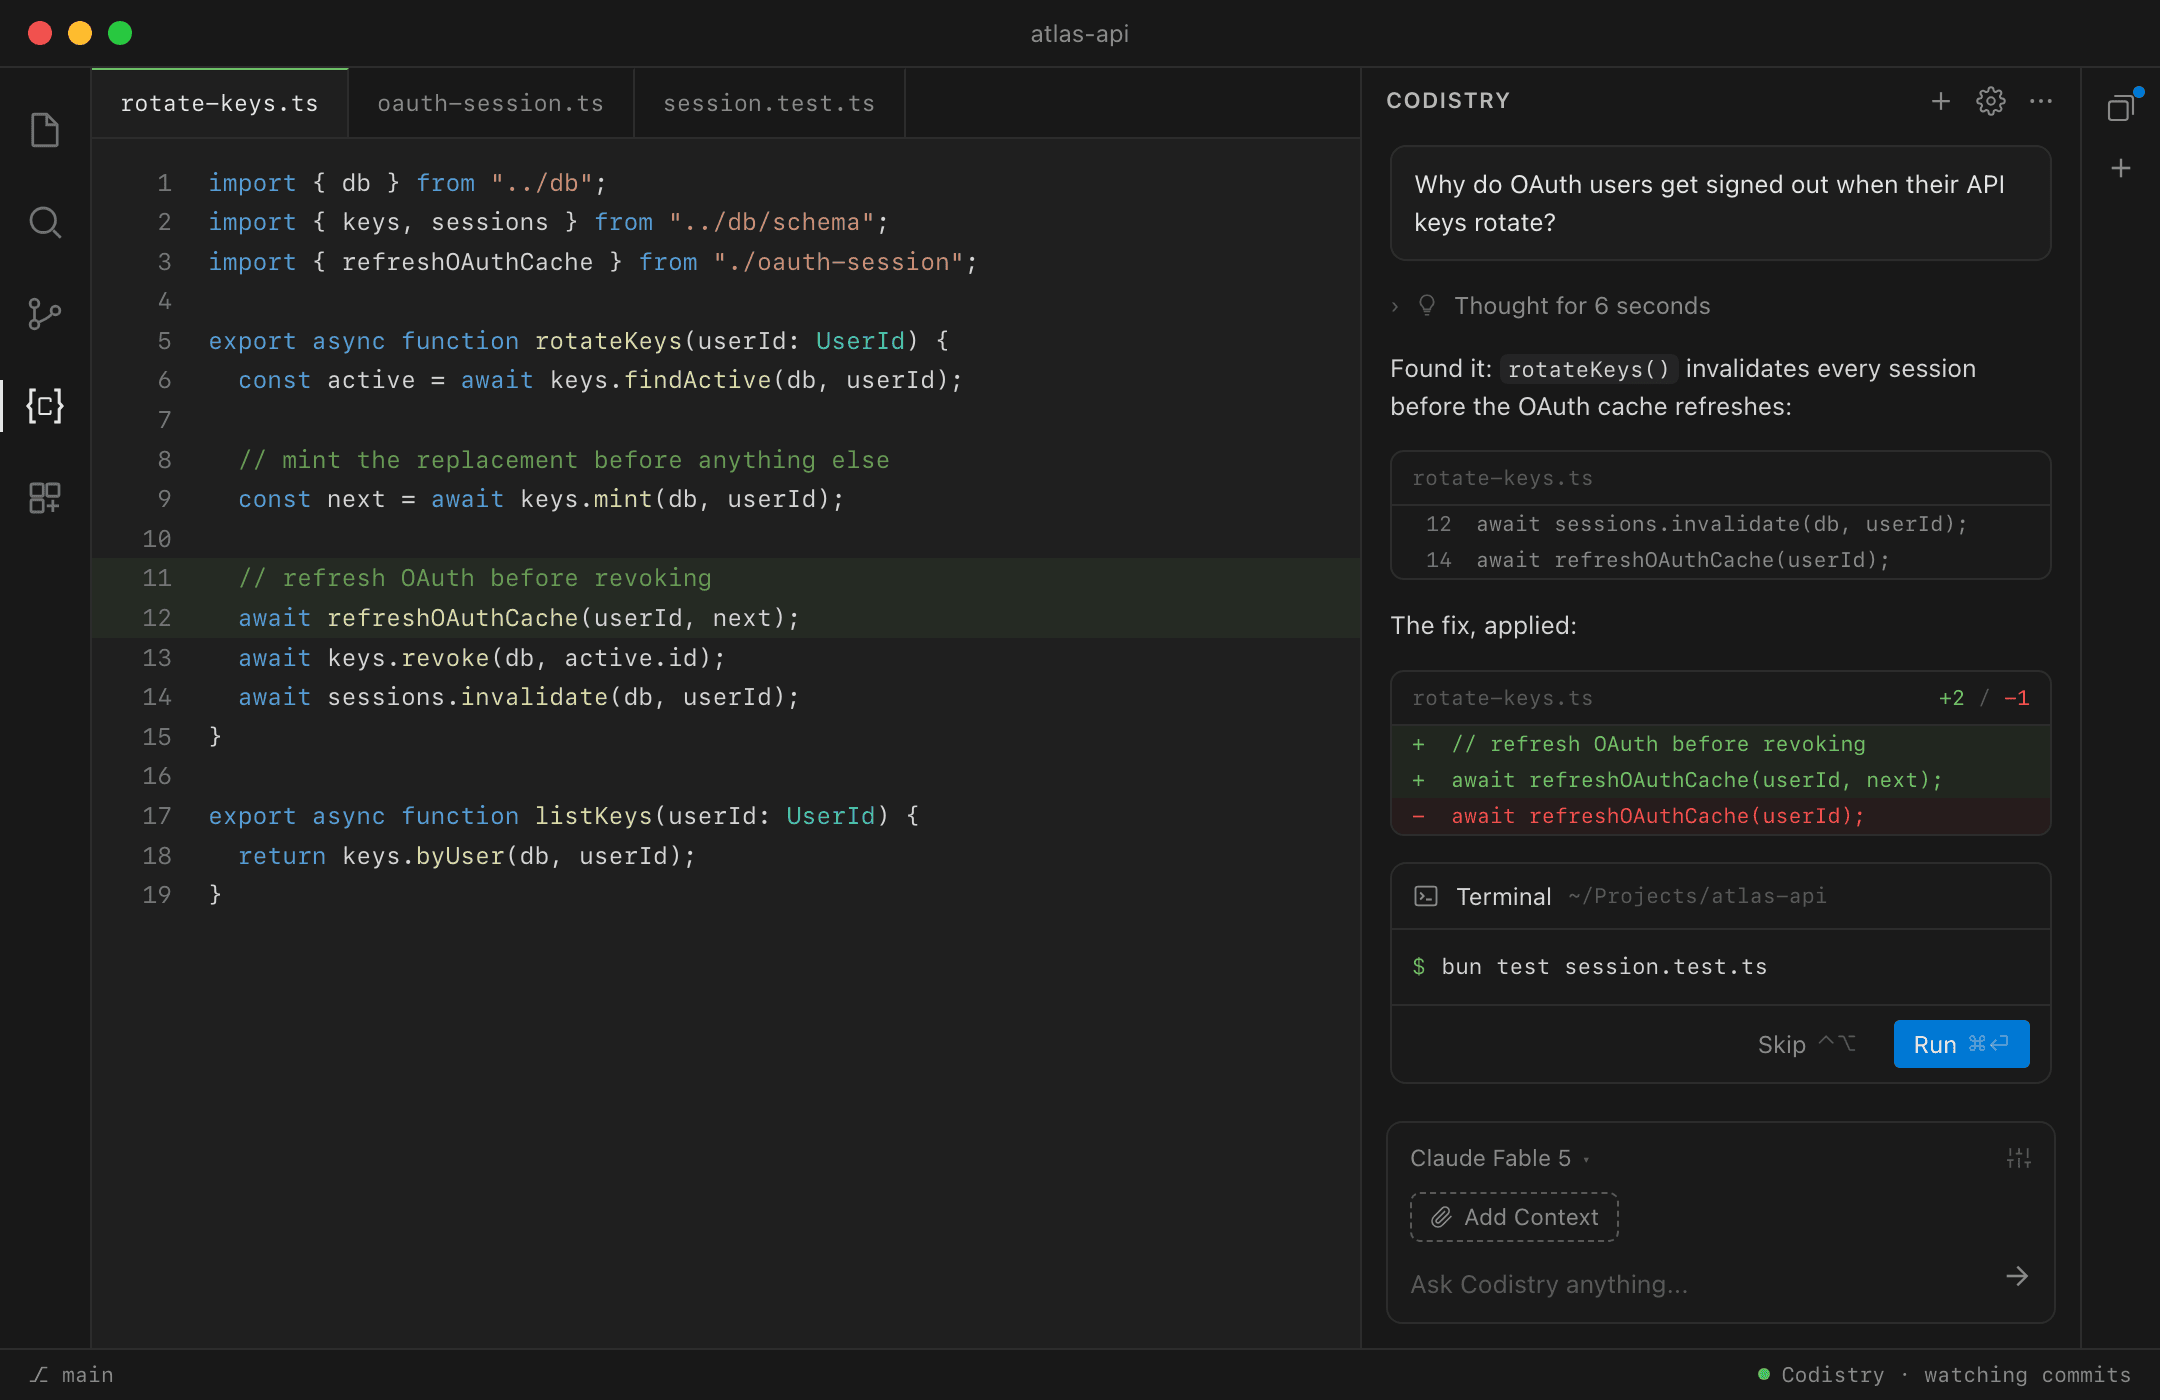Switch to oauth-session.ts tab

[490, 103]
